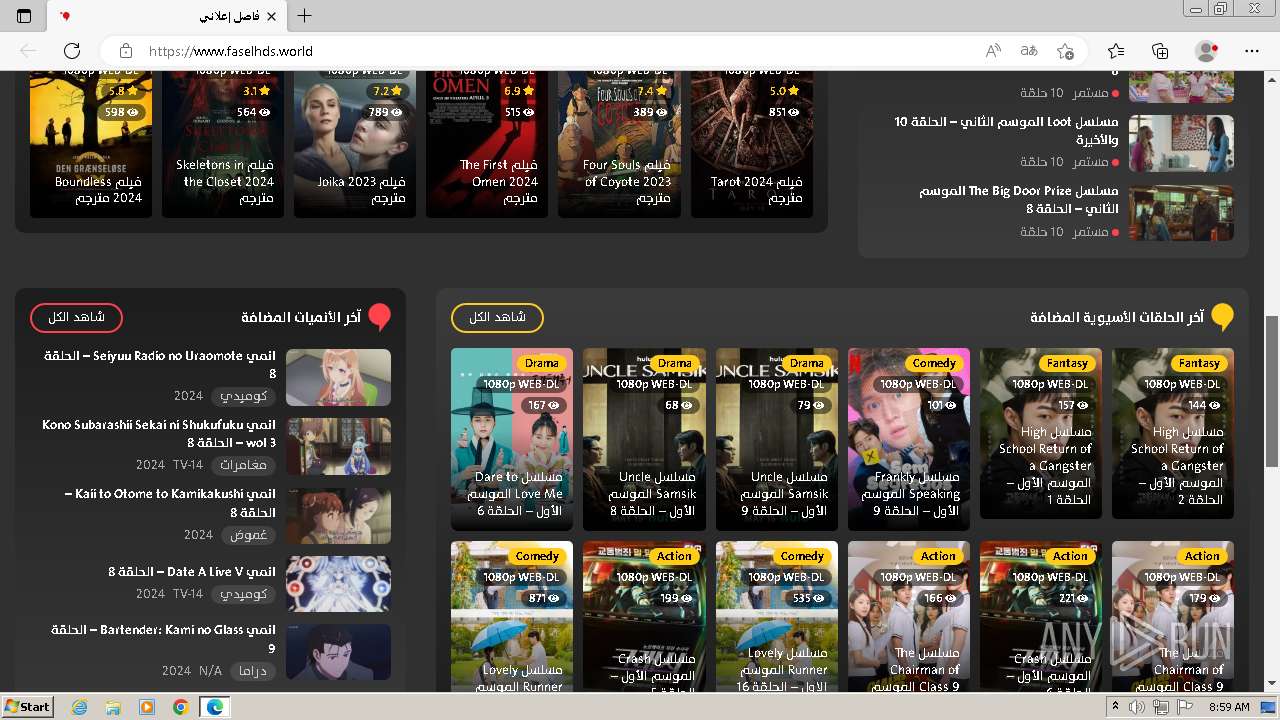Open translate page option
The width and height of the screenshot is (1280, 720).
point(1029,51)
